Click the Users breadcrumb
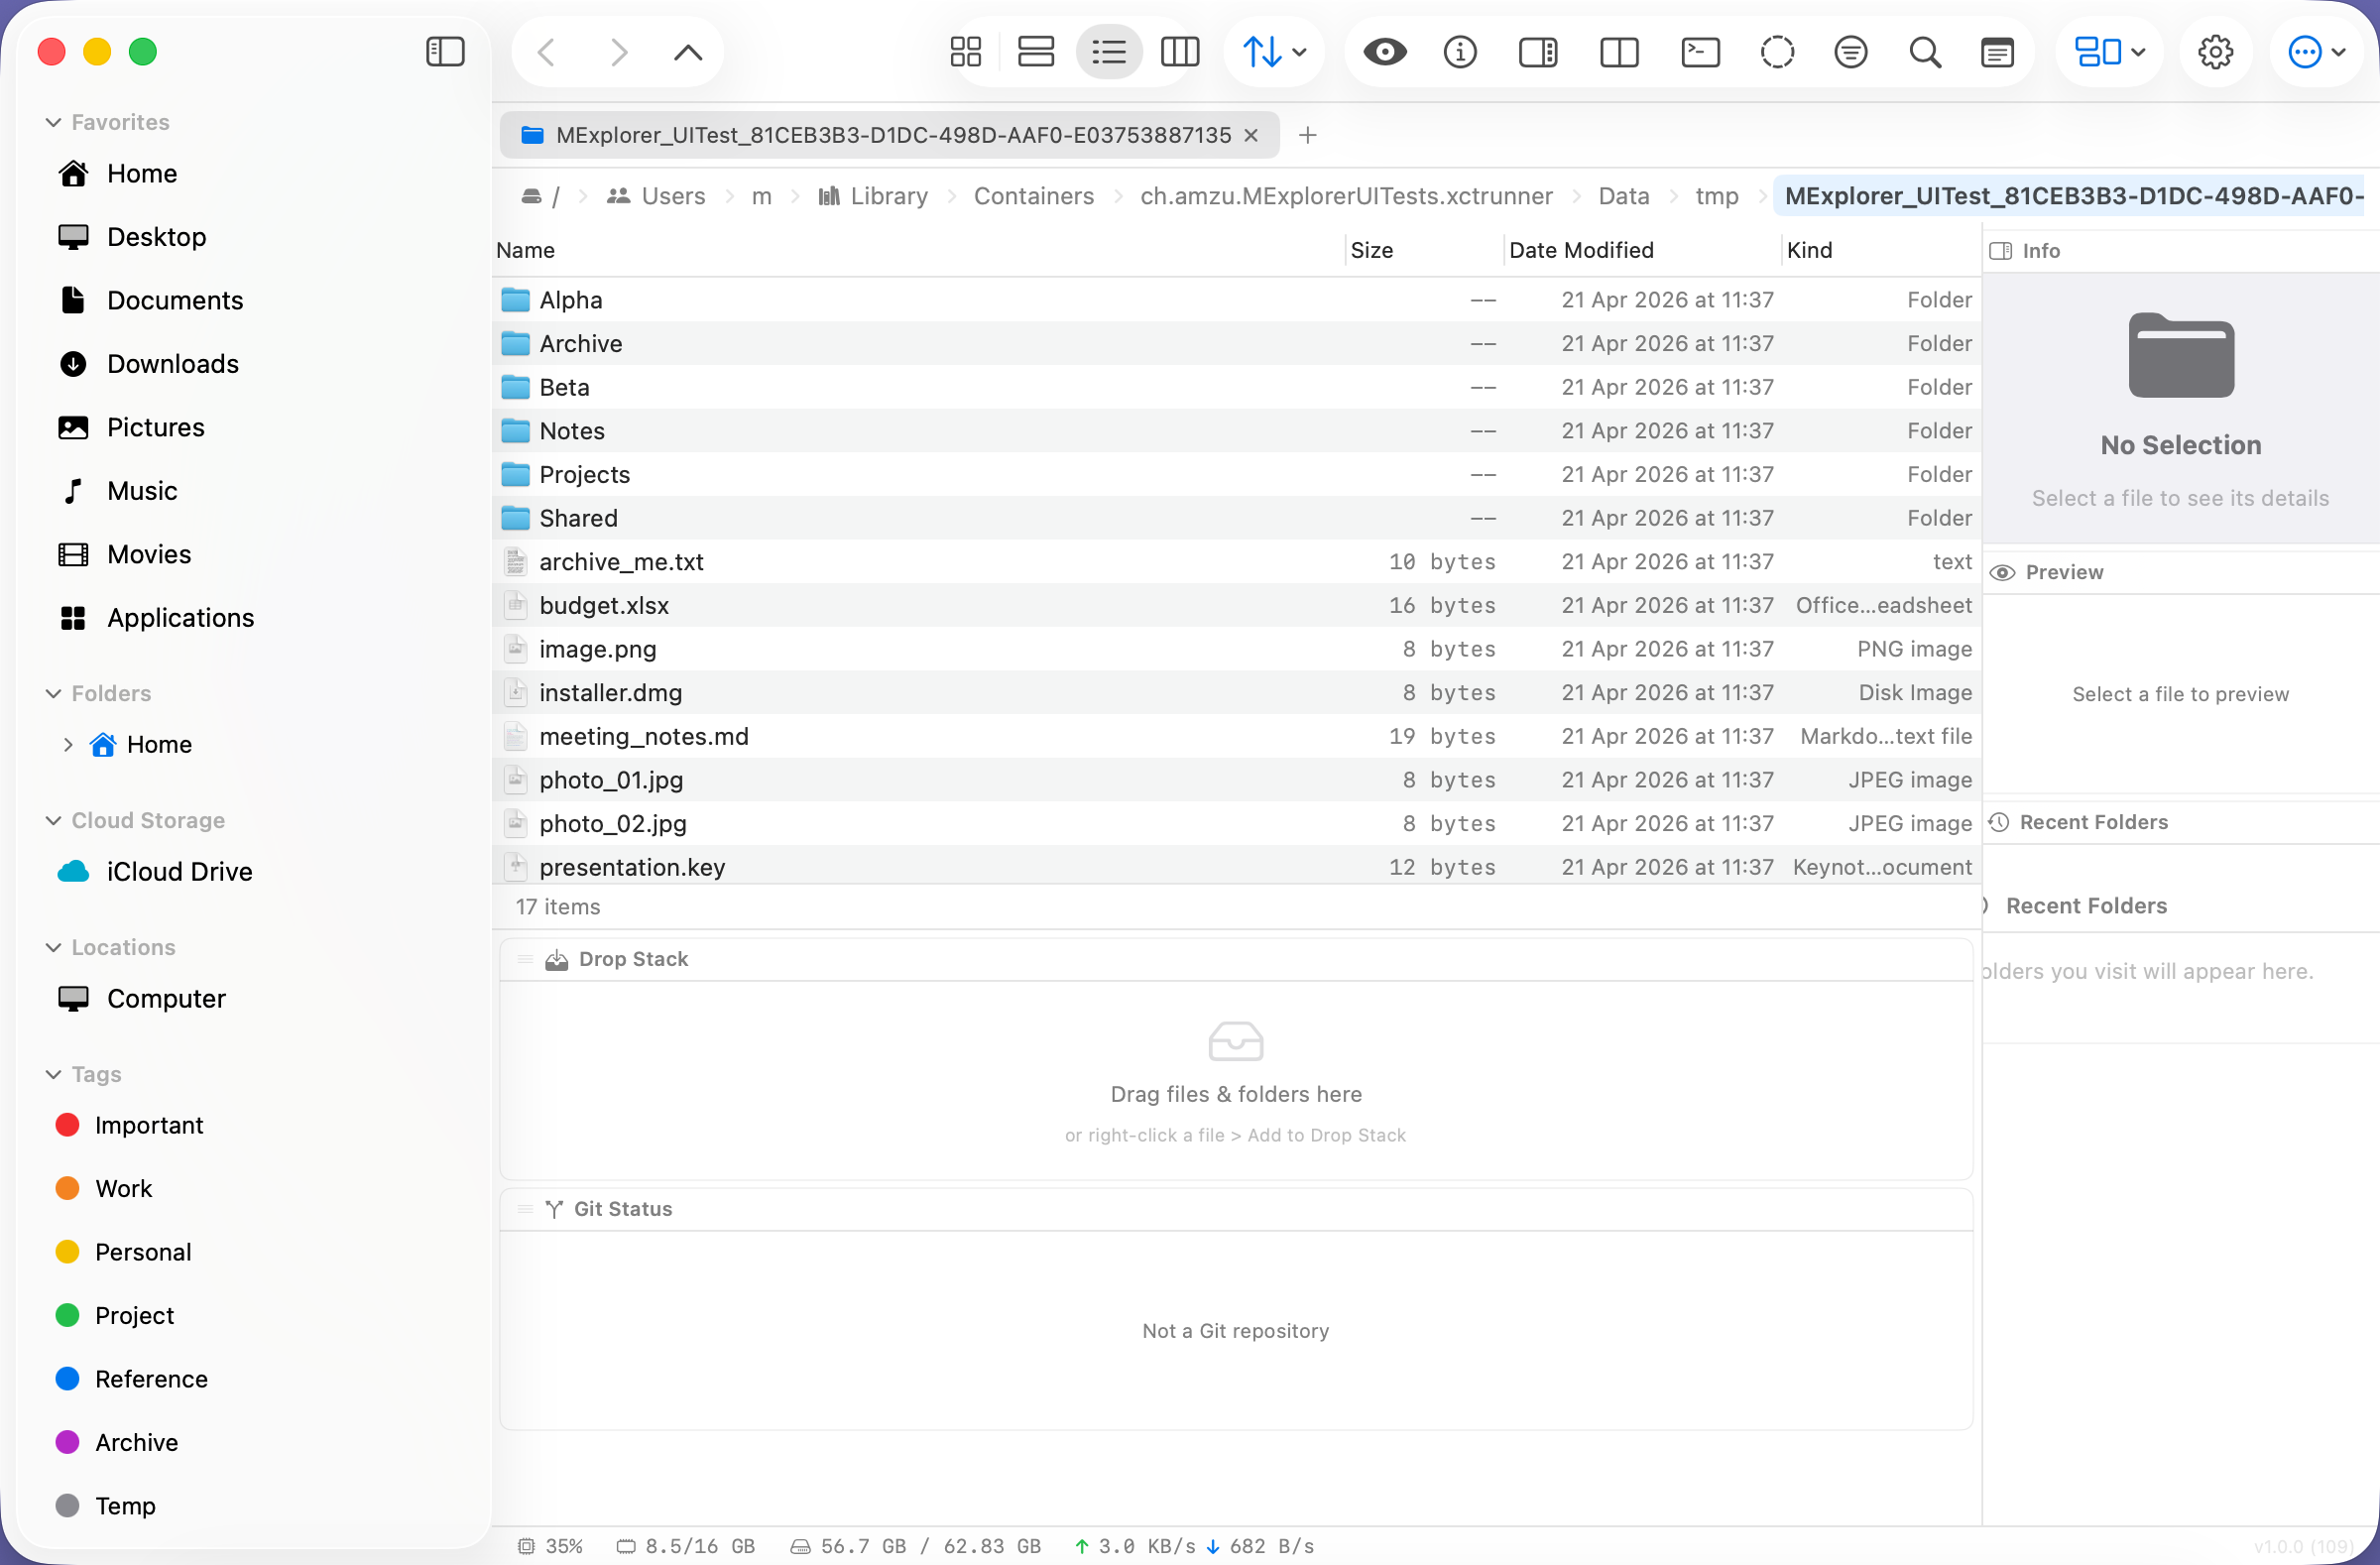This screenshot has height=1565, width=2380. point(656,196)
